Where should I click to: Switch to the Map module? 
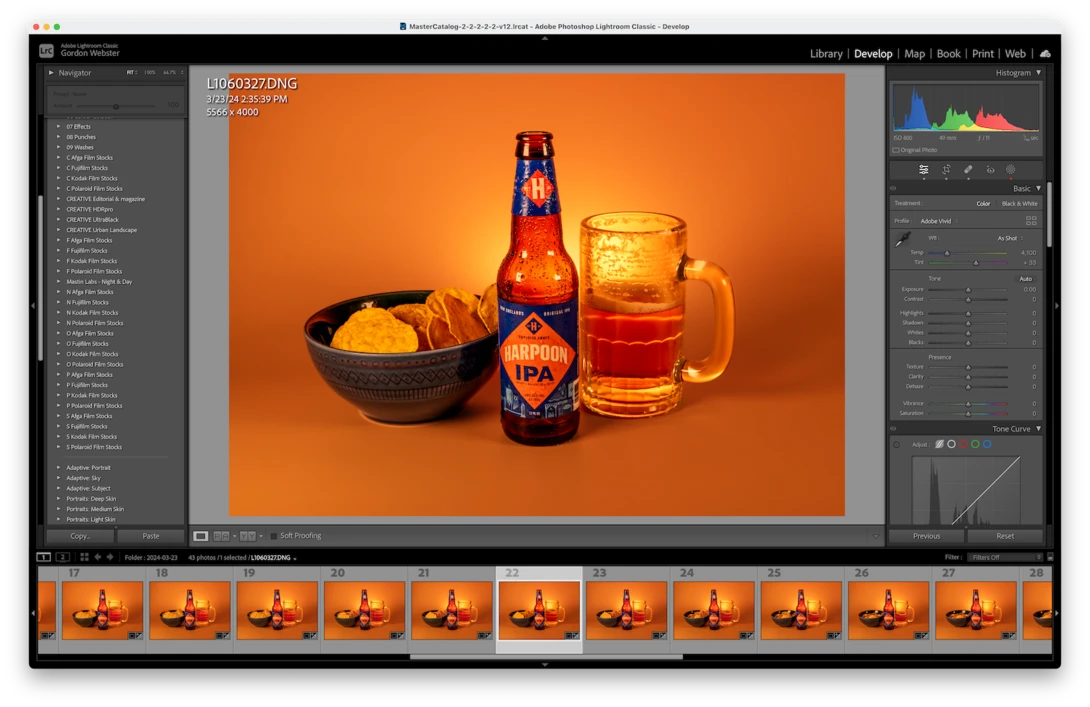click(914, 54)
